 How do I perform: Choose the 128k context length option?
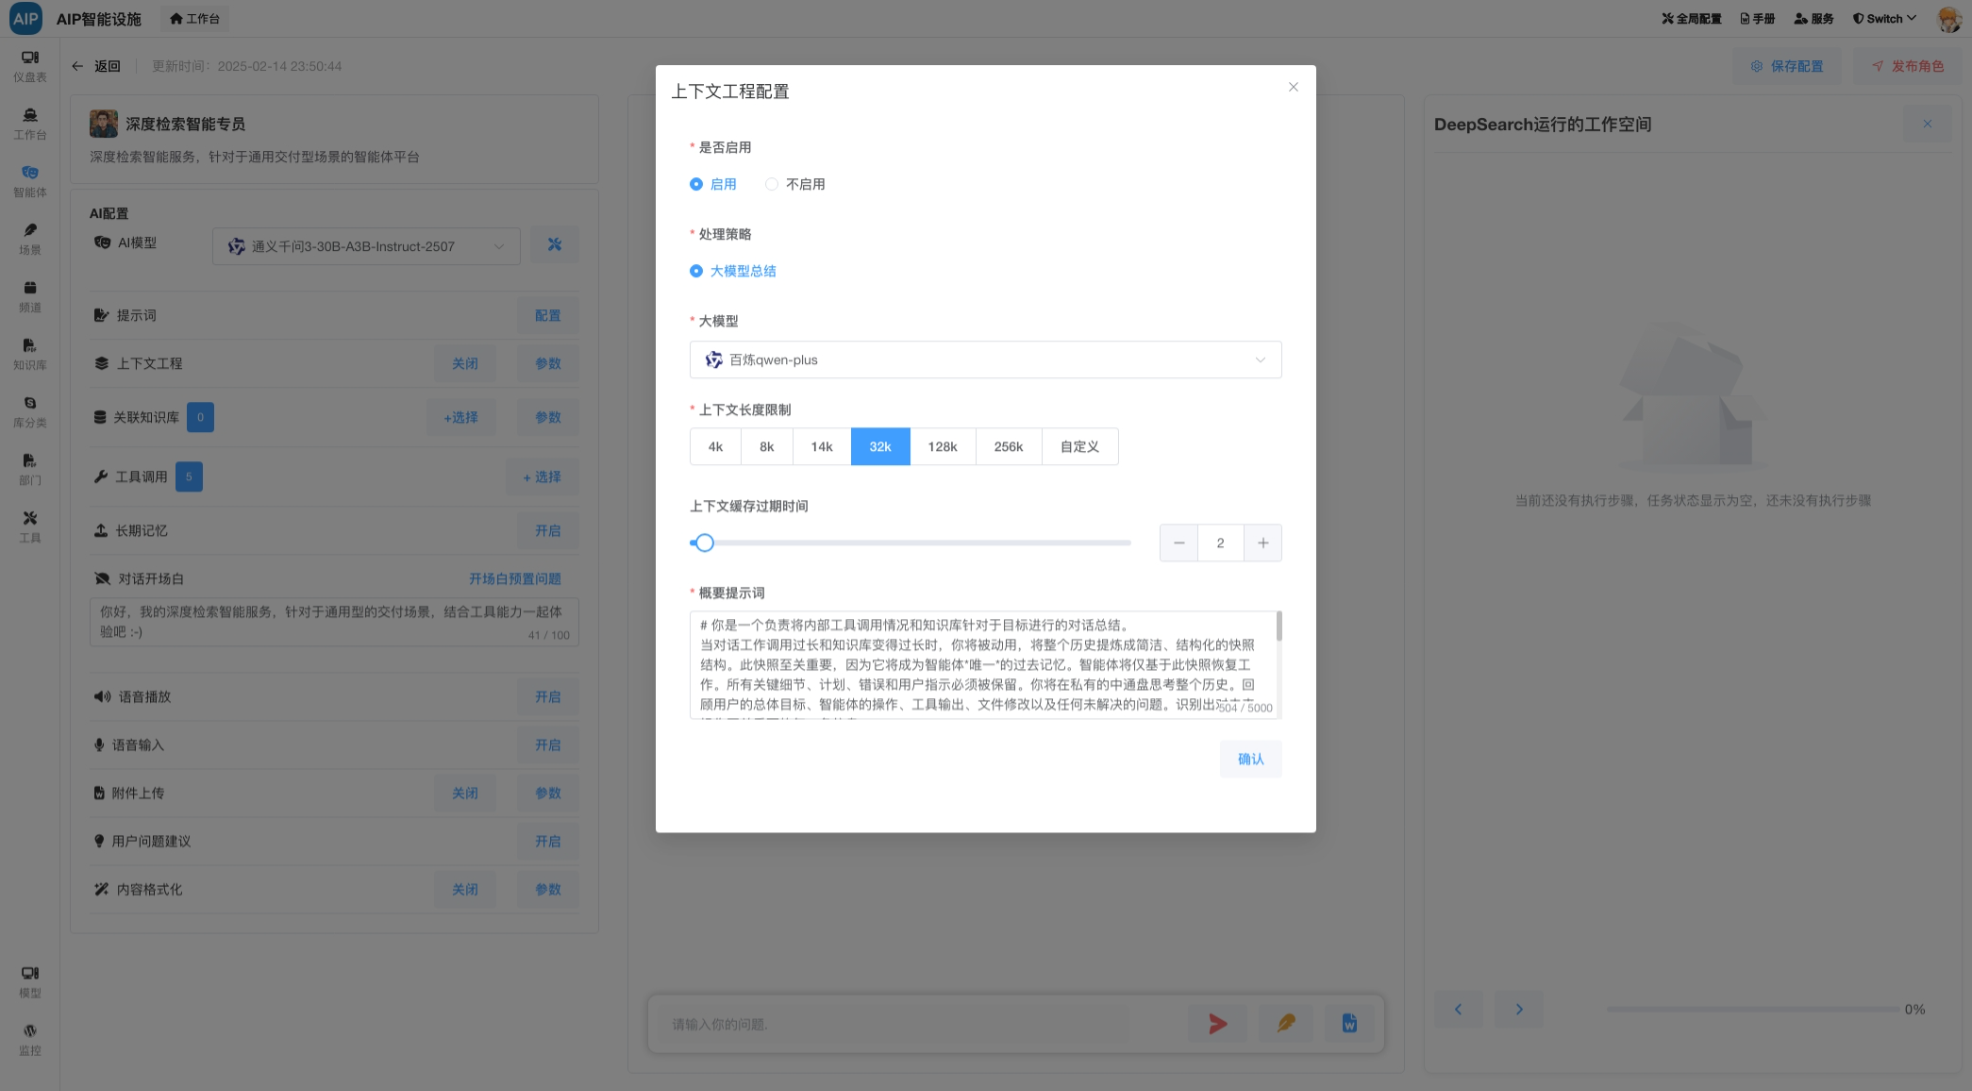(x=942, y=447)
